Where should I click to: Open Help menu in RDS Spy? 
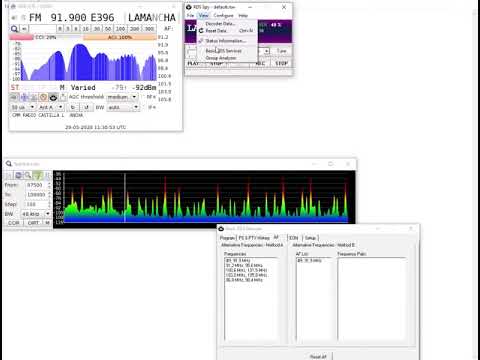pos(243,15)
